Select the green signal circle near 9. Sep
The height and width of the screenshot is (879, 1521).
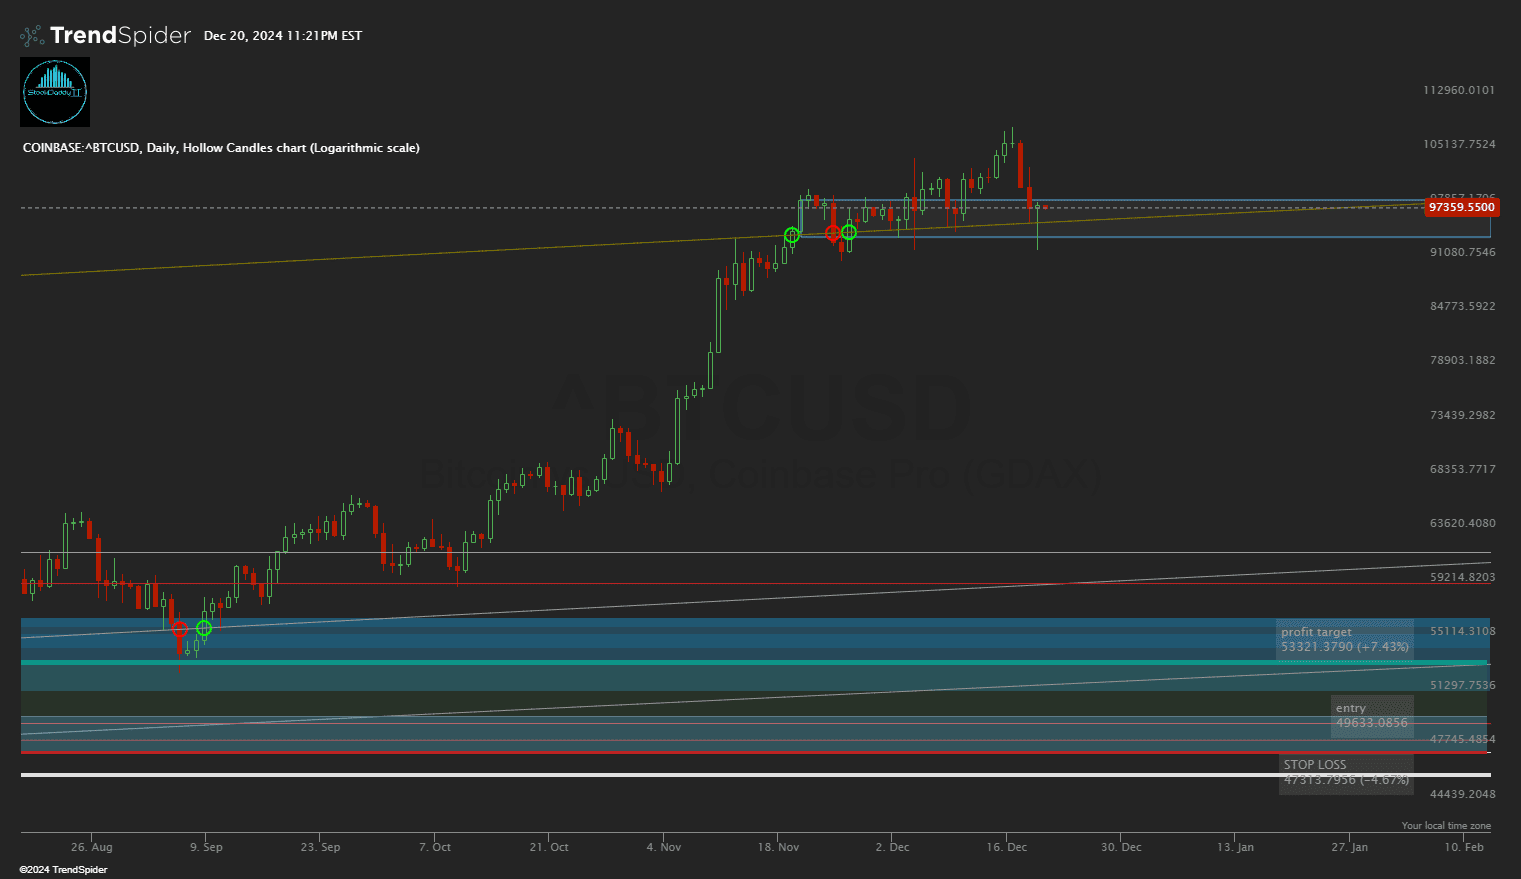click(204, 628)
